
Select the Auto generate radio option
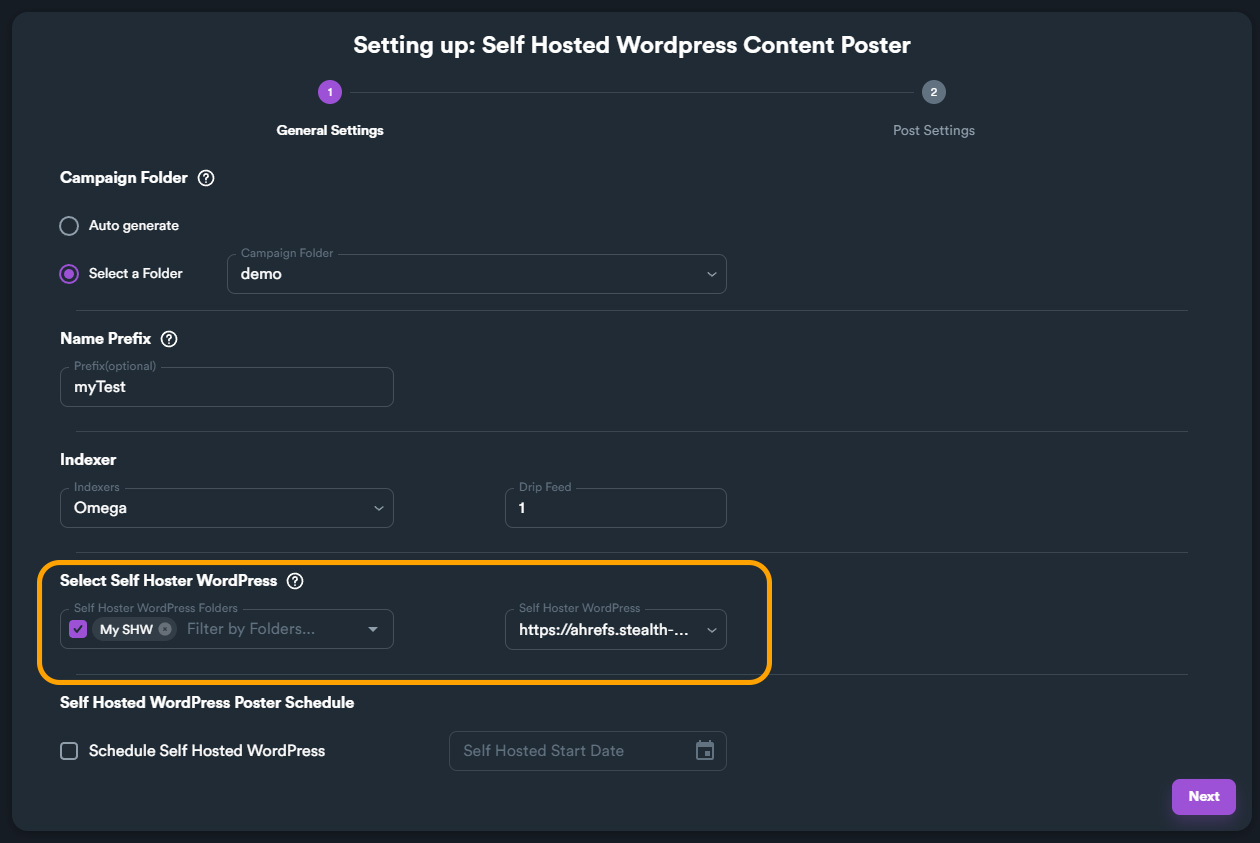tap(69, 226)
